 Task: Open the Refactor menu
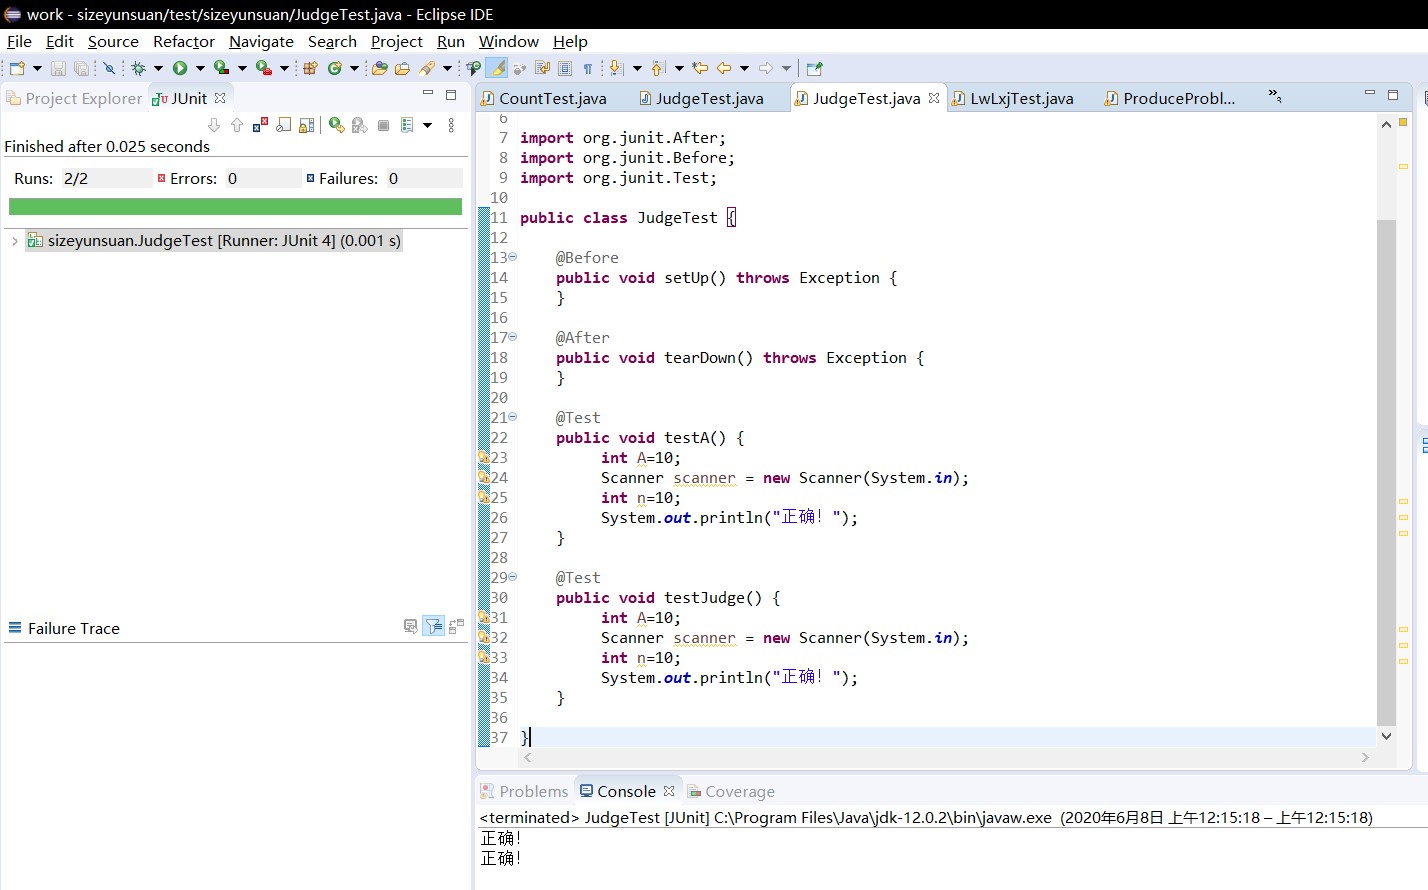tap(183, 41)
